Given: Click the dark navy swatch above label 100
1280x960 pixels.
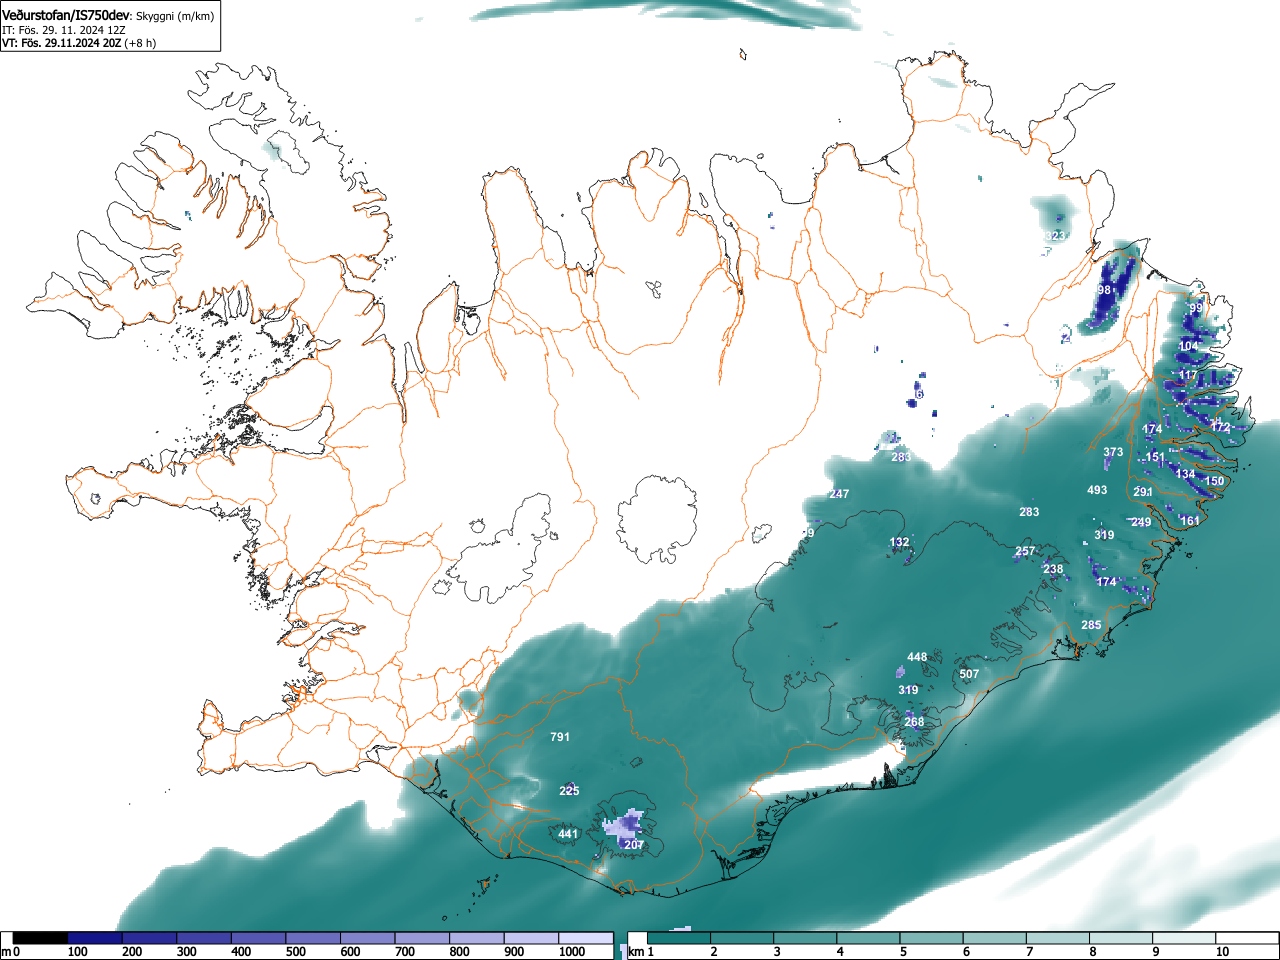Looking at the screenshot, I should tap(95, 938).
